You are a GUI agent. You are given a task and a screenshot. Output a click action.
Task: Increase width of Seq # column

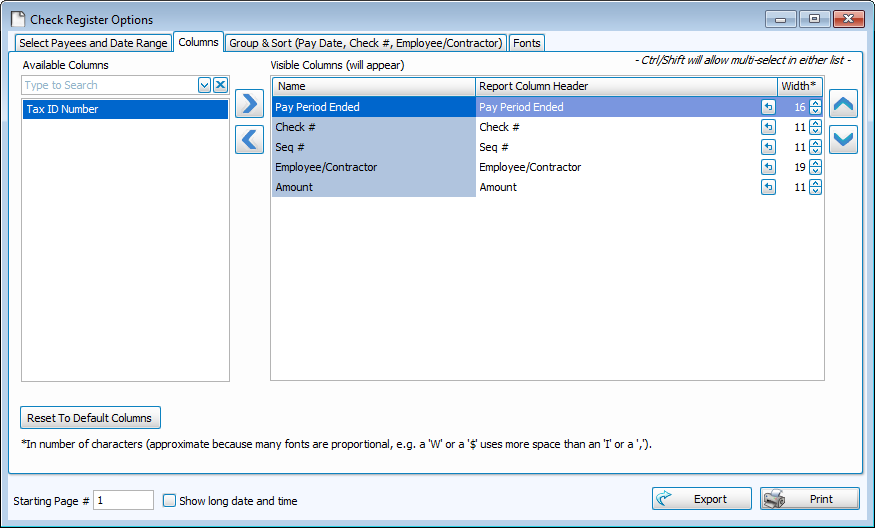click(816, 143)
